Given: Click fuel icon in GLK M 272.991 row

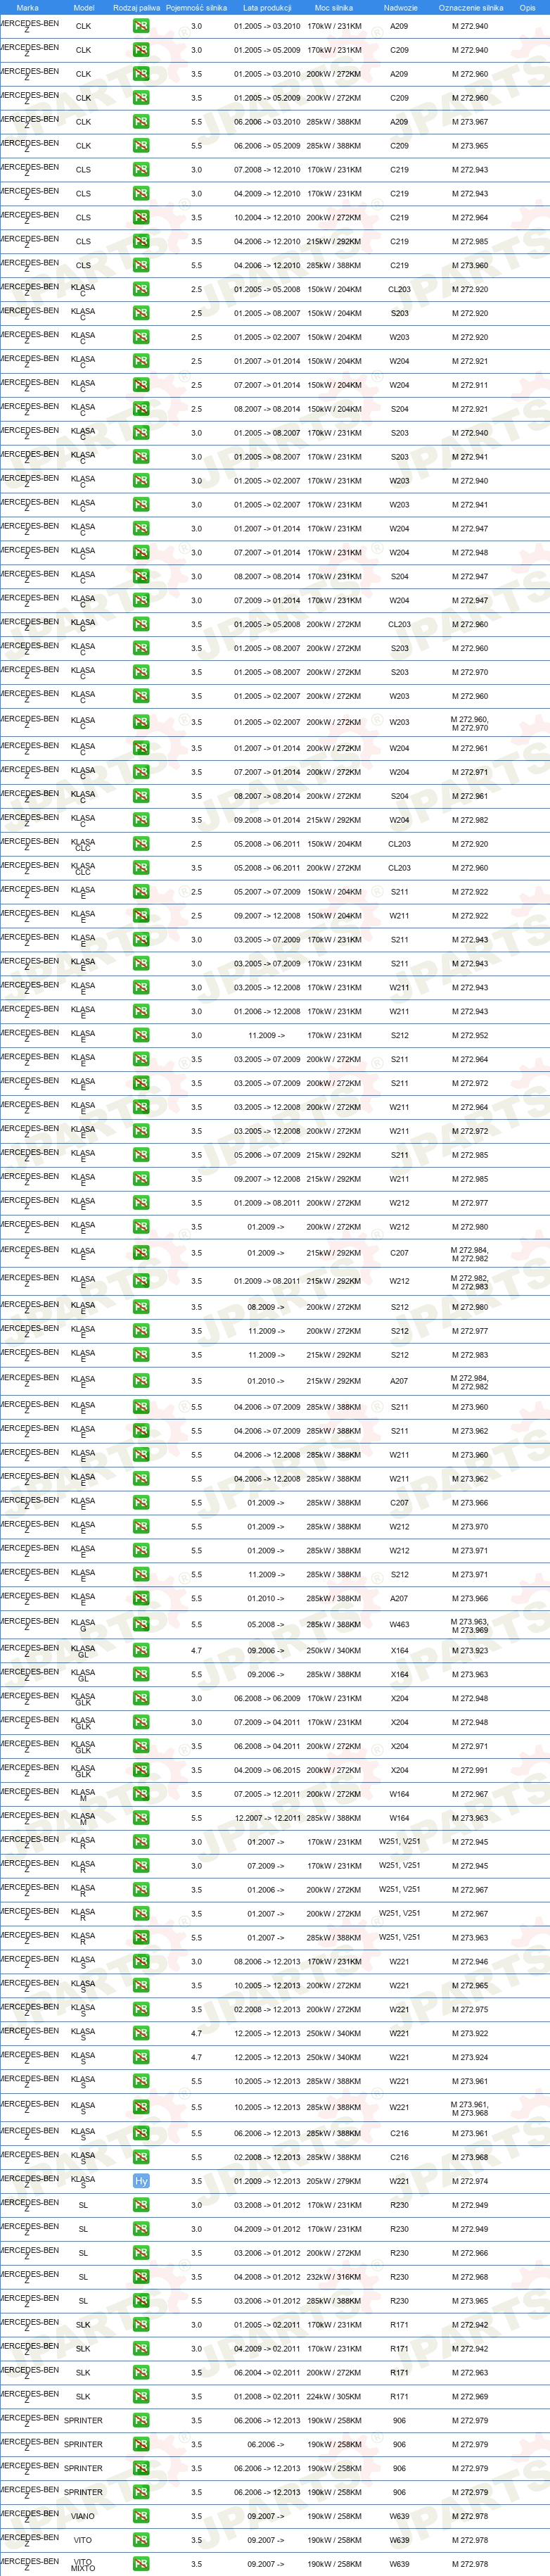Looking at the screenshot, I should coord(141,1771).
